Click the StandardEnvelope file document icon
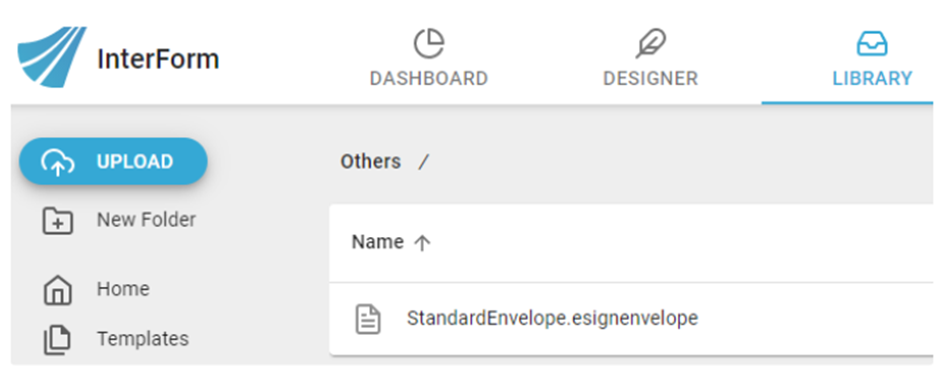Screen dimensions: 940x379 [369, 318]
